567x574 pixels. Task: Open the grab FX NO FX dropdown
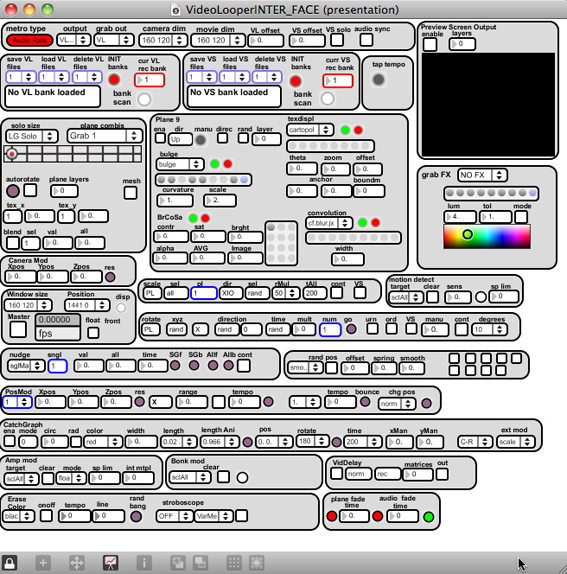coord(482,175)
